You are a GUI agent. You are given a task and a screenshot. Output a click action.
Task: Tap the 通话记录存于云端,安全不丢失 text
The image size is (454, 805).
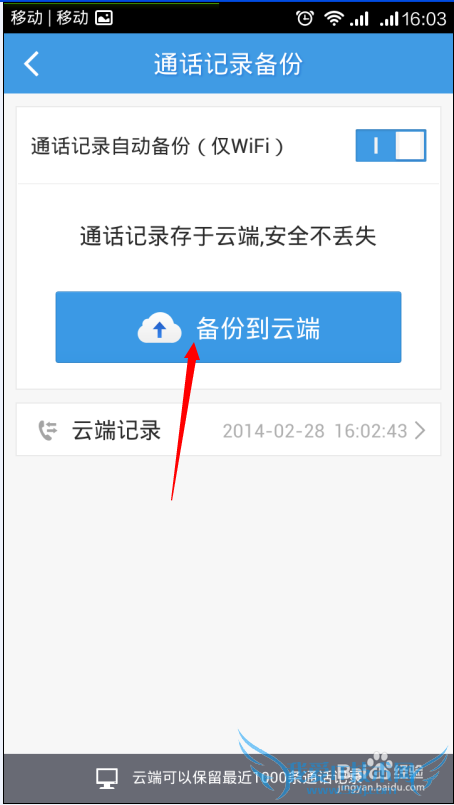tap(228, 237)
